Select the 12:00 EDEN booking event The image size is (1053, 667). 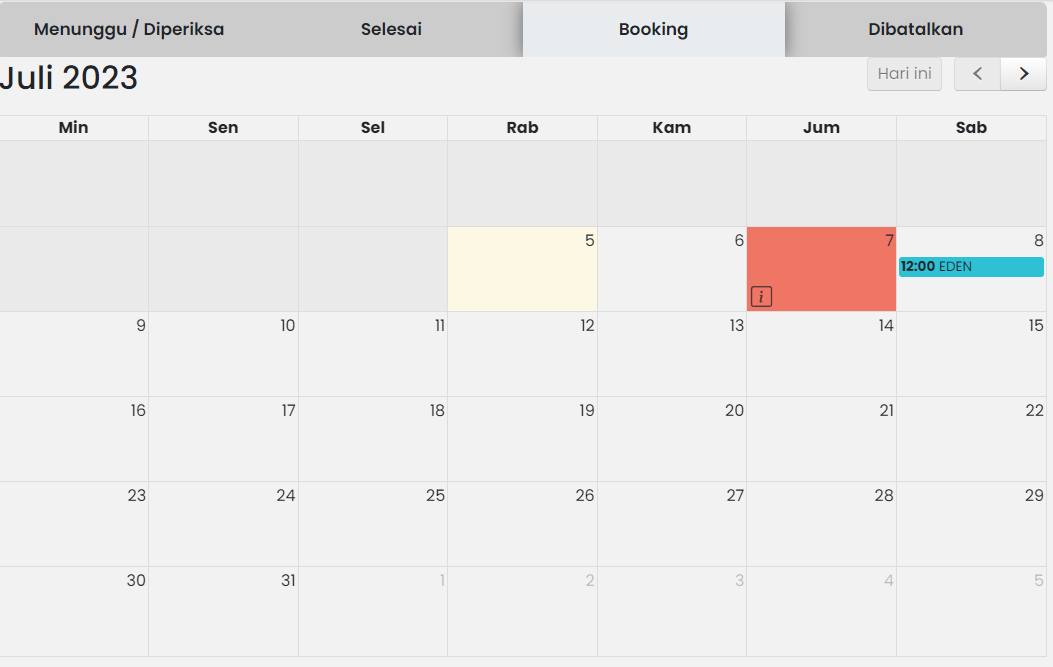pyautogui.click(x=970, y=266)
